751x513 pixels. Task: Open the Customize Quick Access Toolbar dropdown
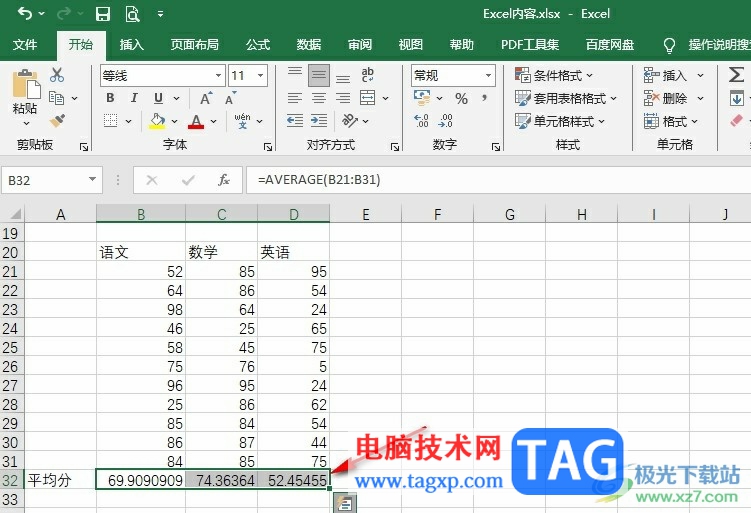160,14
